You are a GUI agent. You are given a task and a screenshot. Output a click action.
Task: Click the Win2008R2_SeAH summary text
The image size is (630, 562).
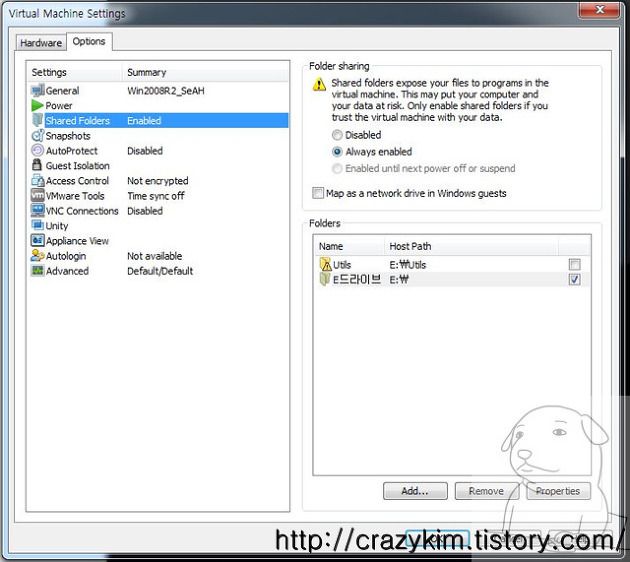166,91
